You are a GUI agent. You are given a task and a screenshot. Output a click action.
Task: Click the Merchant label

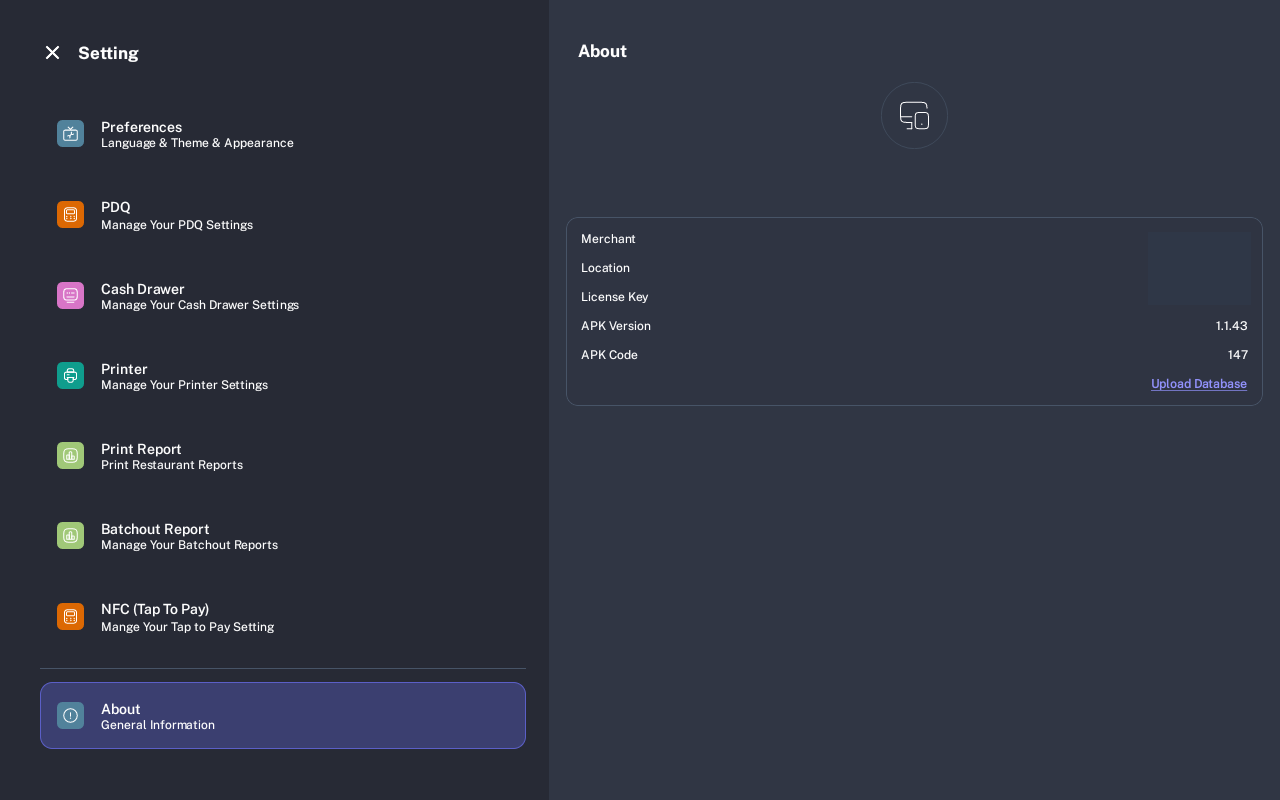click(x=608, y=239)
